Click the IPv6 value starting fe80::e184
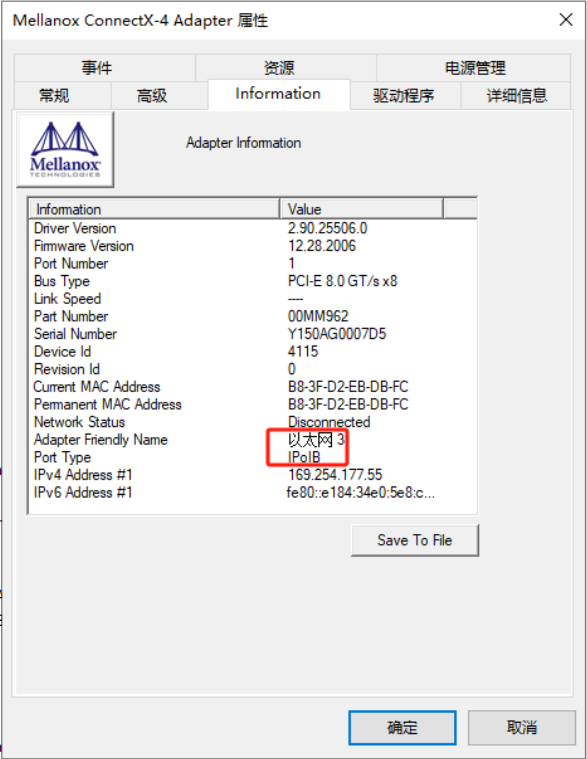 pyautogui.click(x=361, y=493)
